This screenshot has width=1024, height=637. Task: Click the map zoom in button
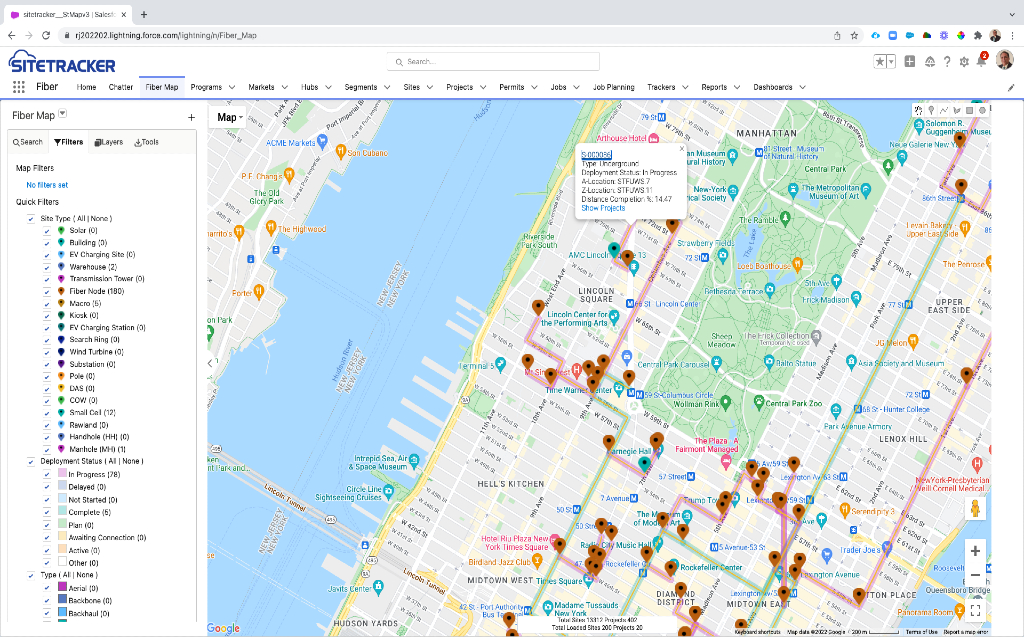pyautogui.click(x=975, y=551)
